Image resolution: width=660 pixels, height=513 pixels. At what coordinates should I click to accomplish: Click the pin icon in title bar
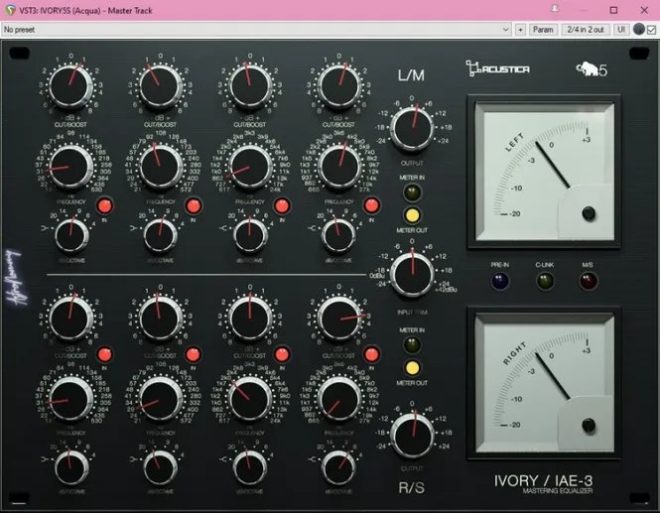555,9
